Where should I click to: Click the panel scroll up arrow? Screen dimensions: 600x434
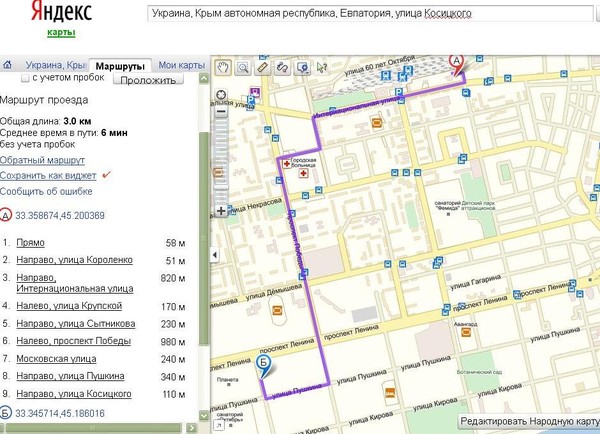204,79
